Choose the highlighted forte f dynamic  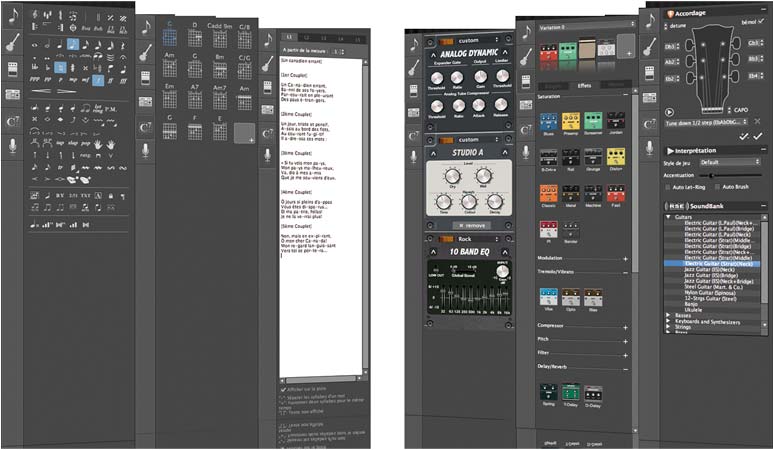click(x=98, y=79)
